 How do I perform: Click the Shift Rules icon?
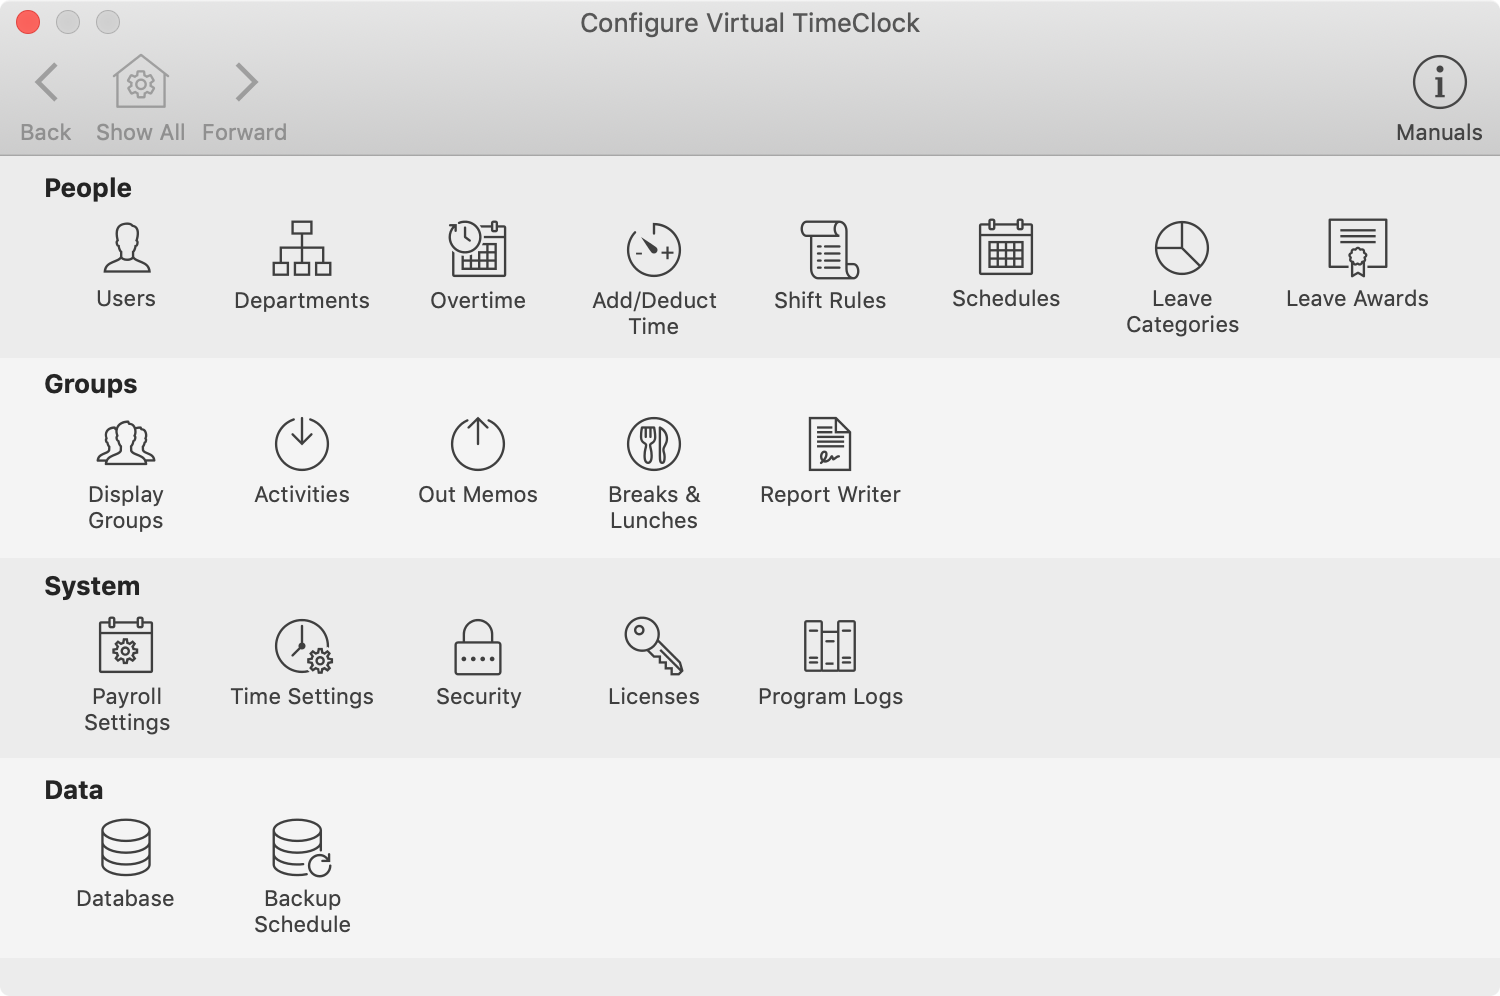point(830,250)
